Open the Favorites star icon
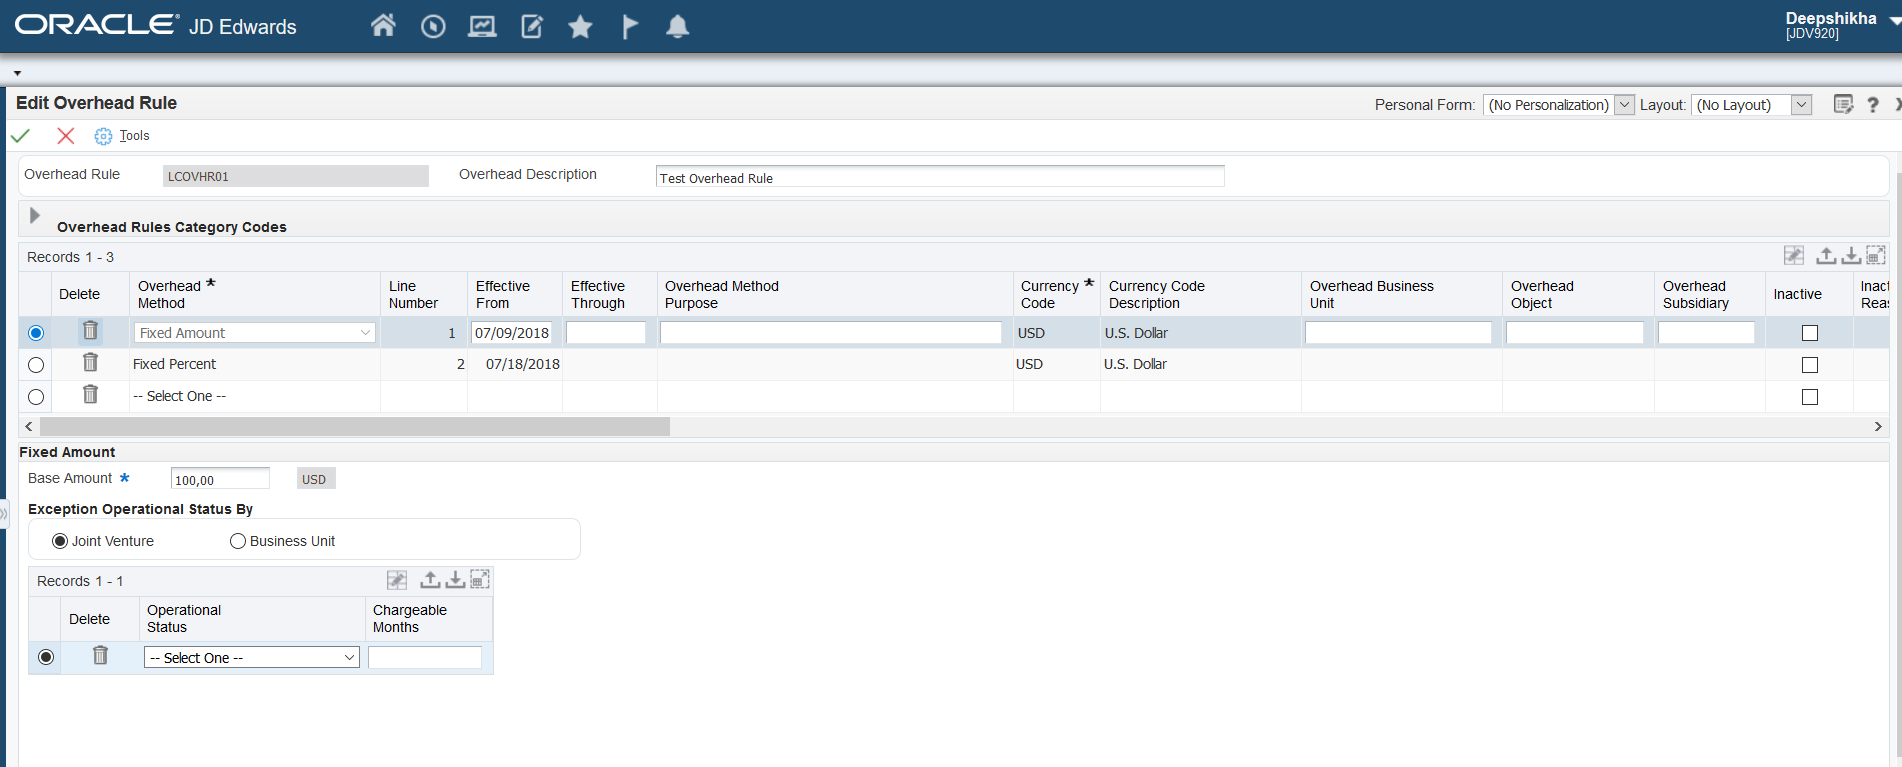The height and width of the screenshot is (767, 1902). click(580, 27)
